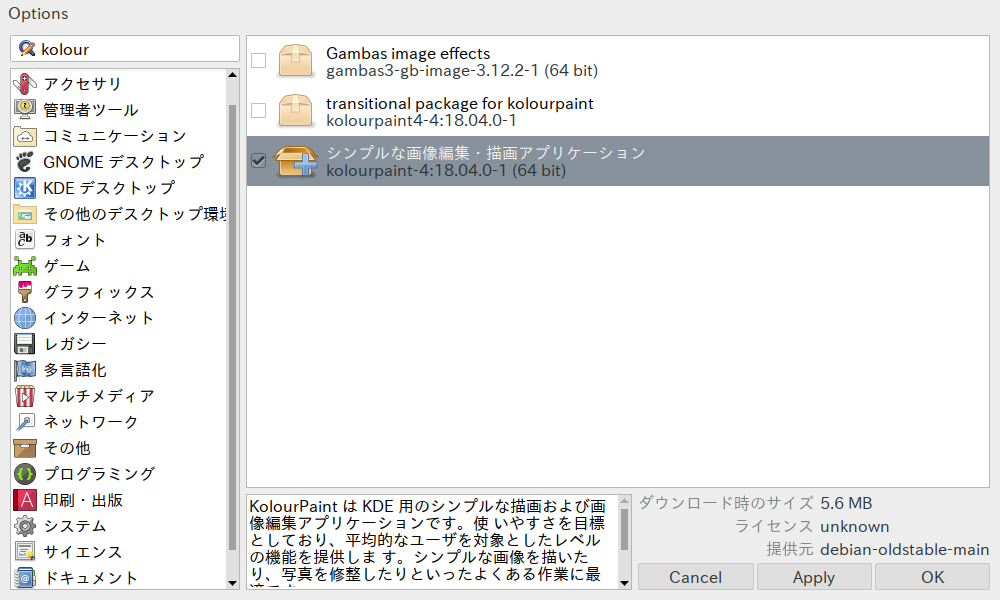Image resolution: width=1000 pixels, height=600 pixels.
Task: Open the レガシー floppy disk icon
Action: coord(25,344)
